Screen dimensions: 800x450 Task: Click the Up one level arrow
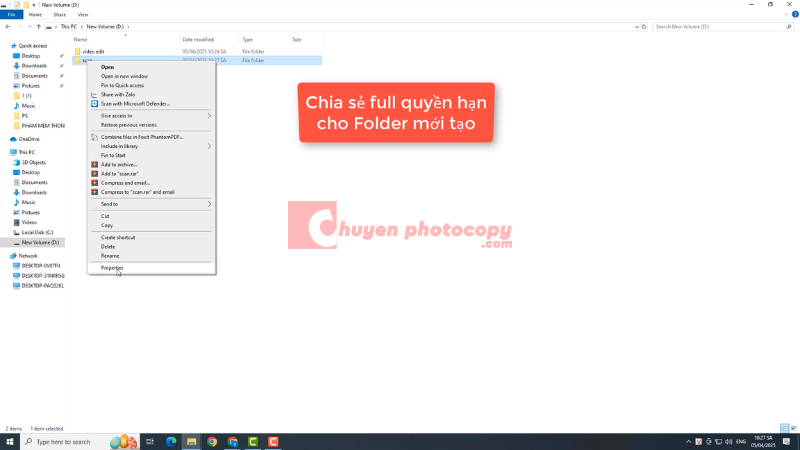click(39, 27)
